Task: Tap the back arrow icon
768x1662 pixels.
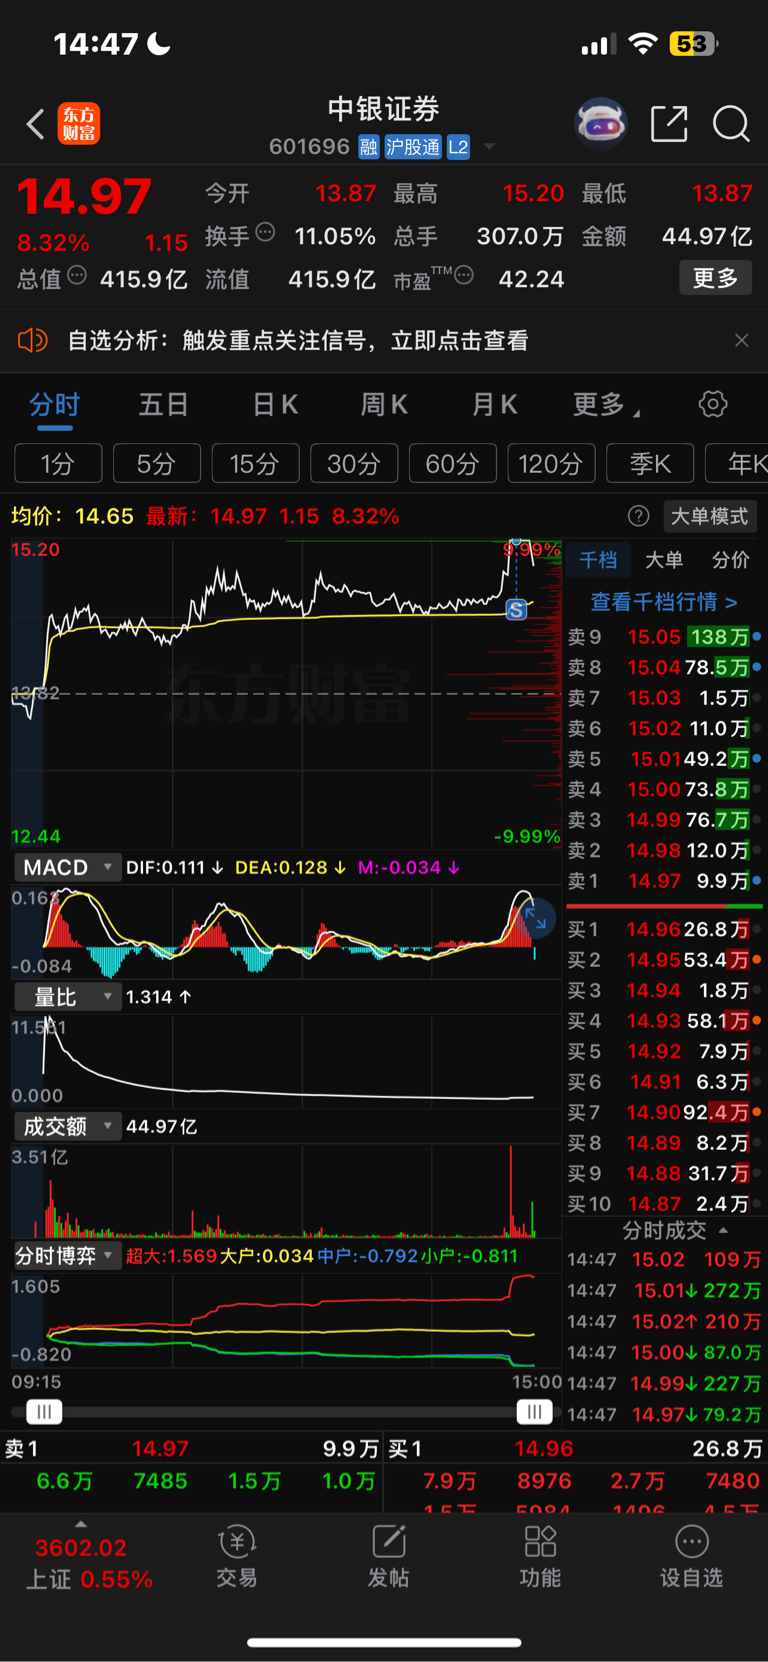Action: point(36,124)
